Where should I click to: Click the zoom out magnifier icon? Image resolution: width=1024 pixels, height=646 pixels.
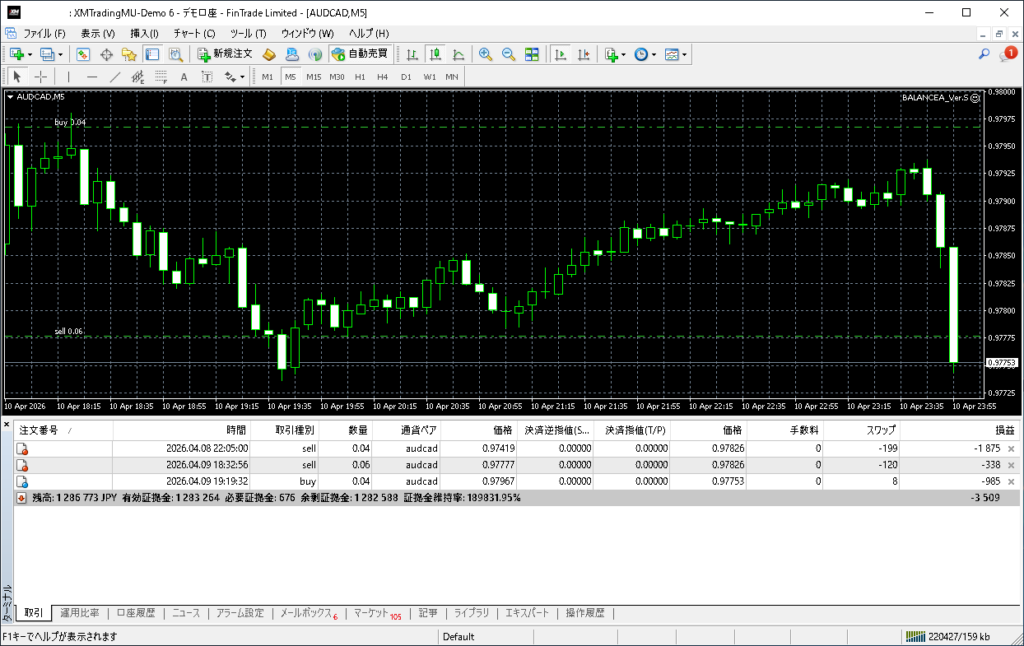coord(508,54)
